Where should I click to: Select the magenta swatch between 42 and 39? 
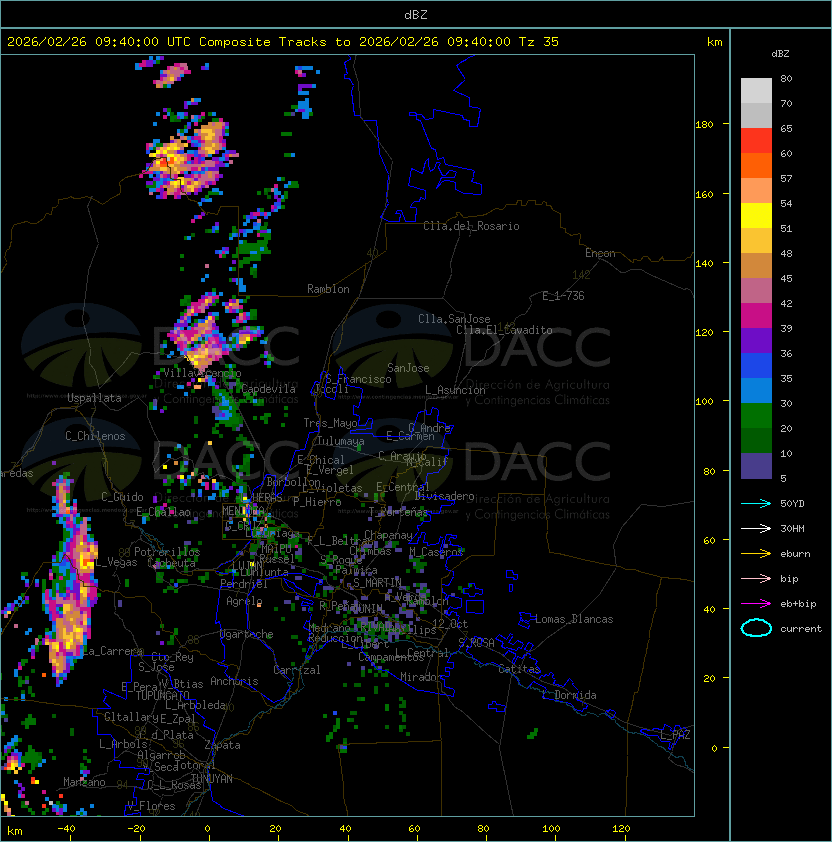pos(756,316)
